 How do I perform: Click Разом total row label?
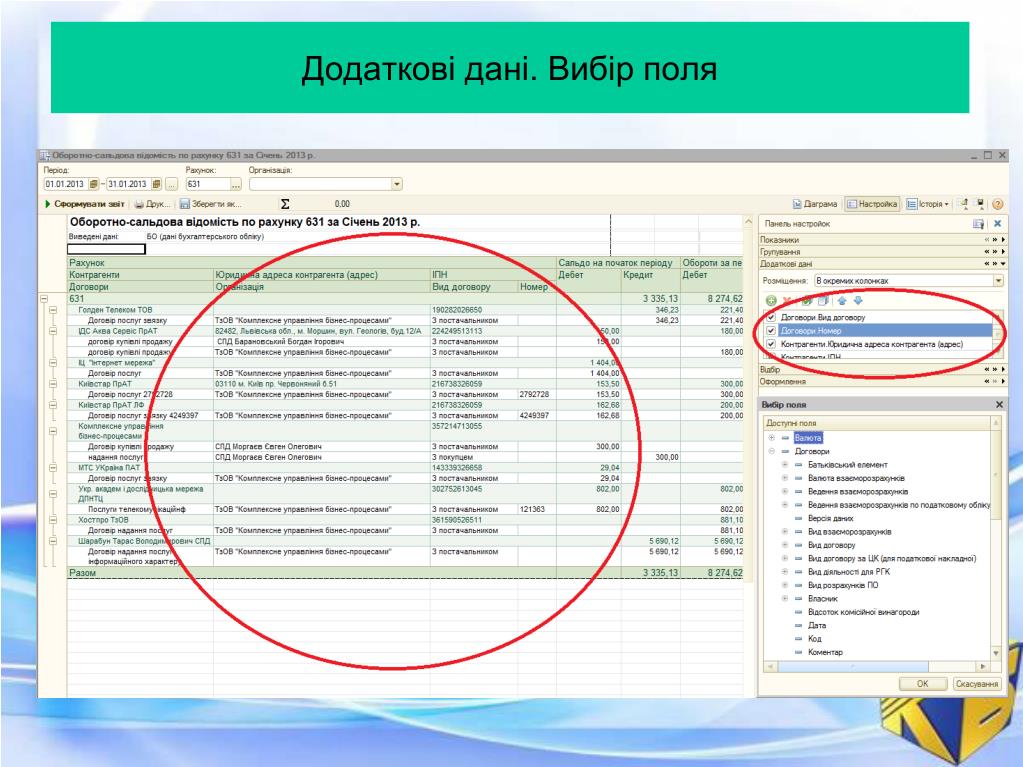(83, 573)
